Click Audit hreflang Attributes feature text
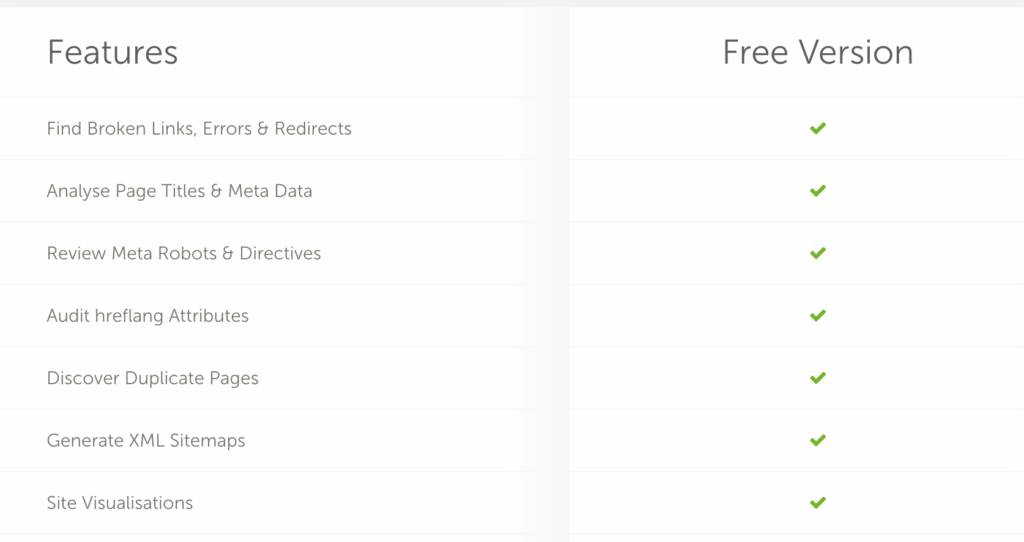Viewport: 1024px width, 542px height. point(148,316)
